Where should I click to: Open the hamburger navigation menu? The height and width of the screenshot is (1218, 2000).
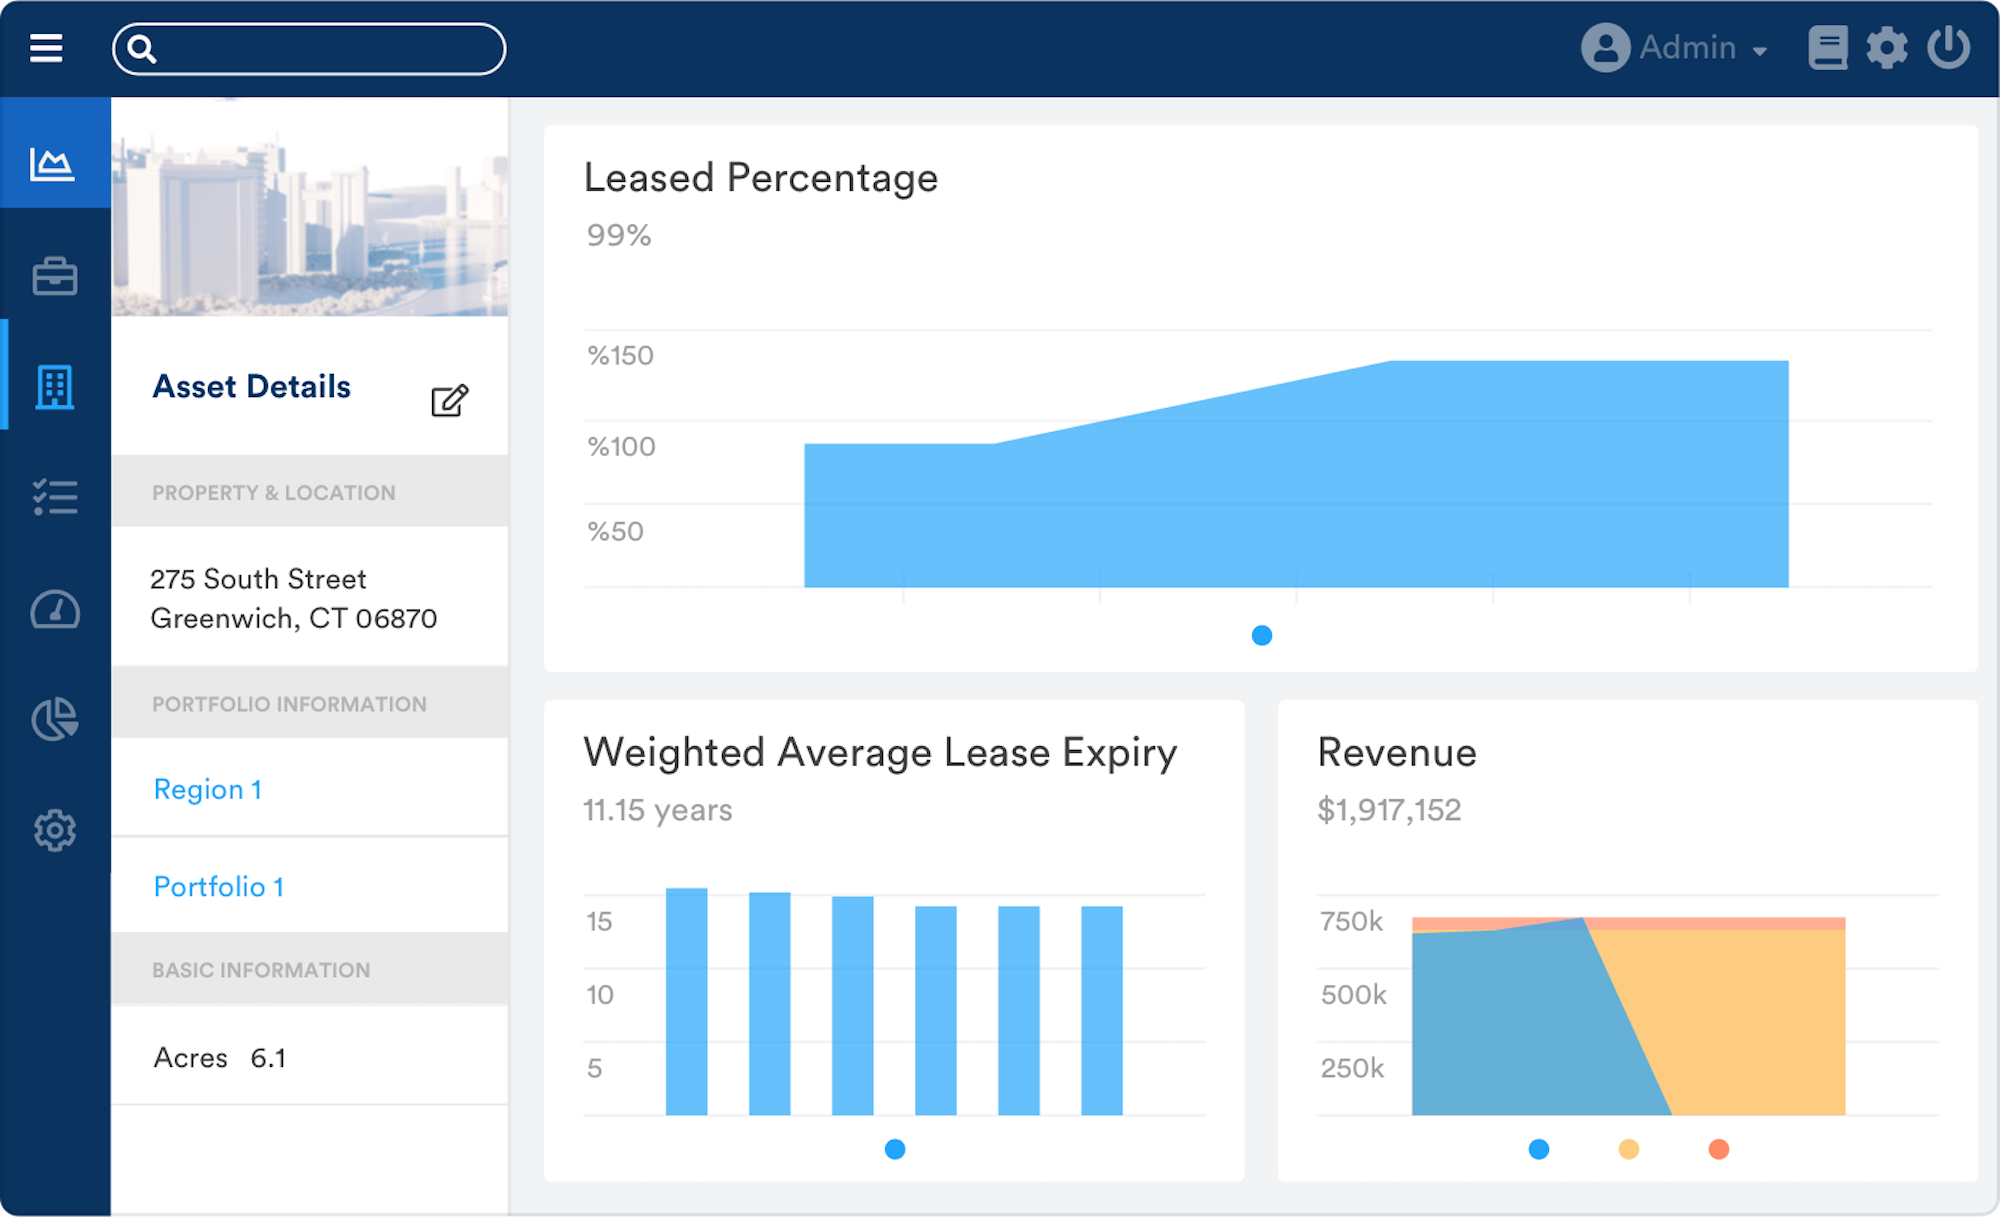46,47
